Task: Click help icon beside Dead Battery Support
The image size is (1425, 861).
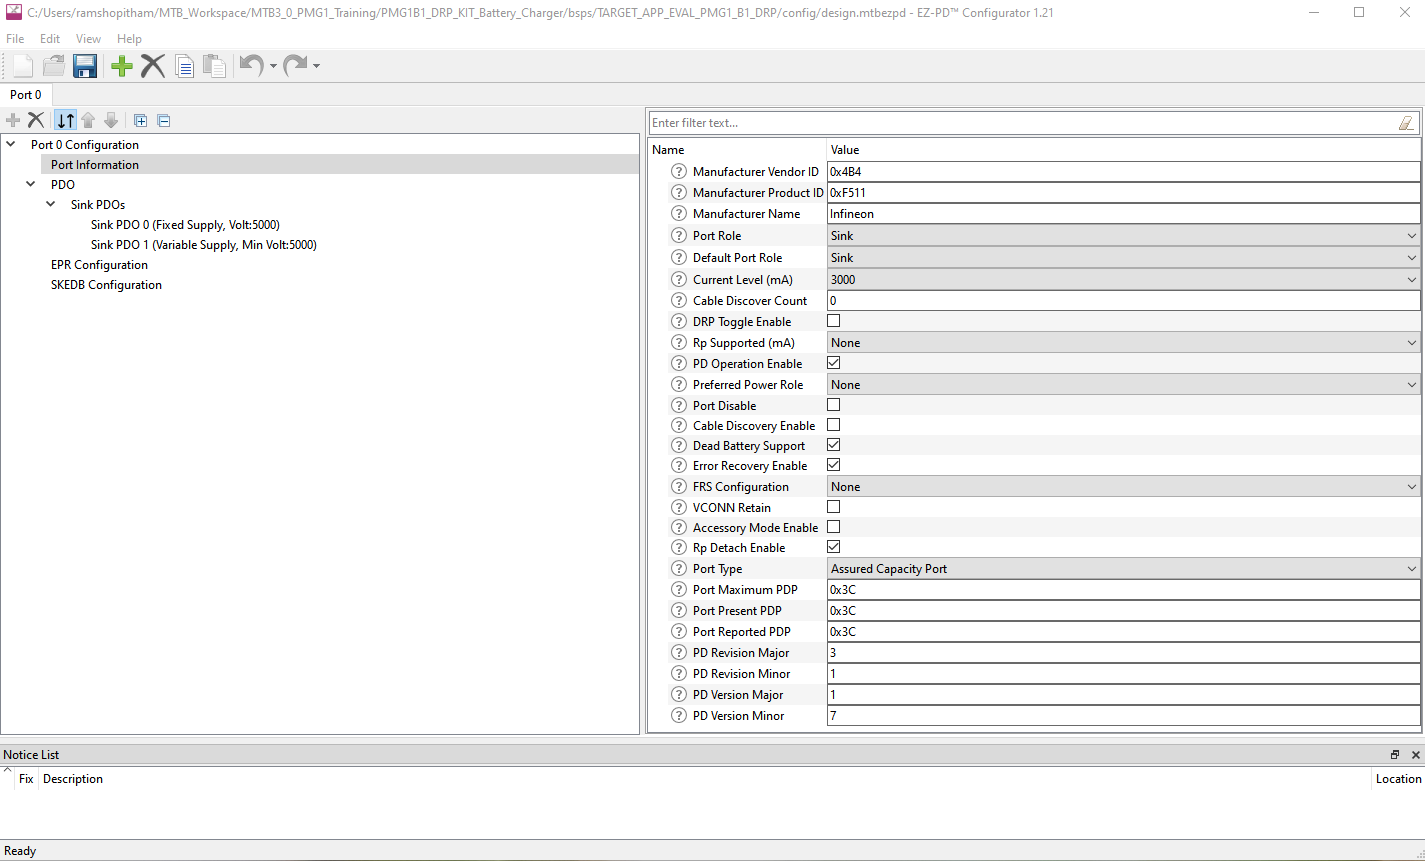Action: [679, 446]
